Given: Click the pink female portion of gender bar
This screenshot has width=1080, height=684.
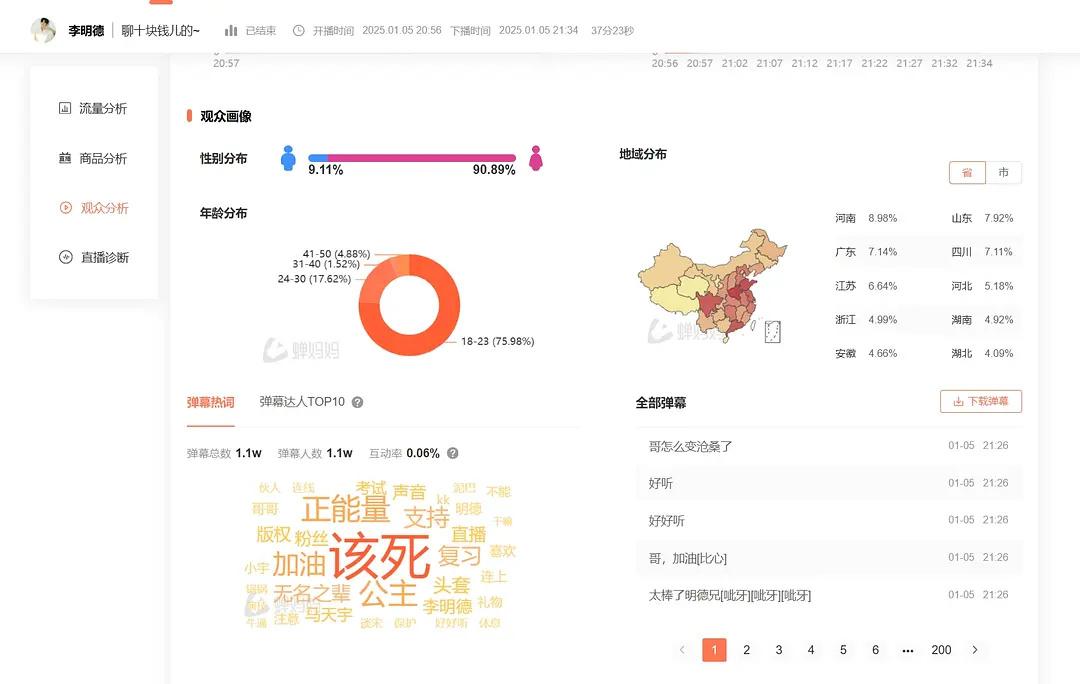Looking at the screenshot, I should tap(422, 158).
